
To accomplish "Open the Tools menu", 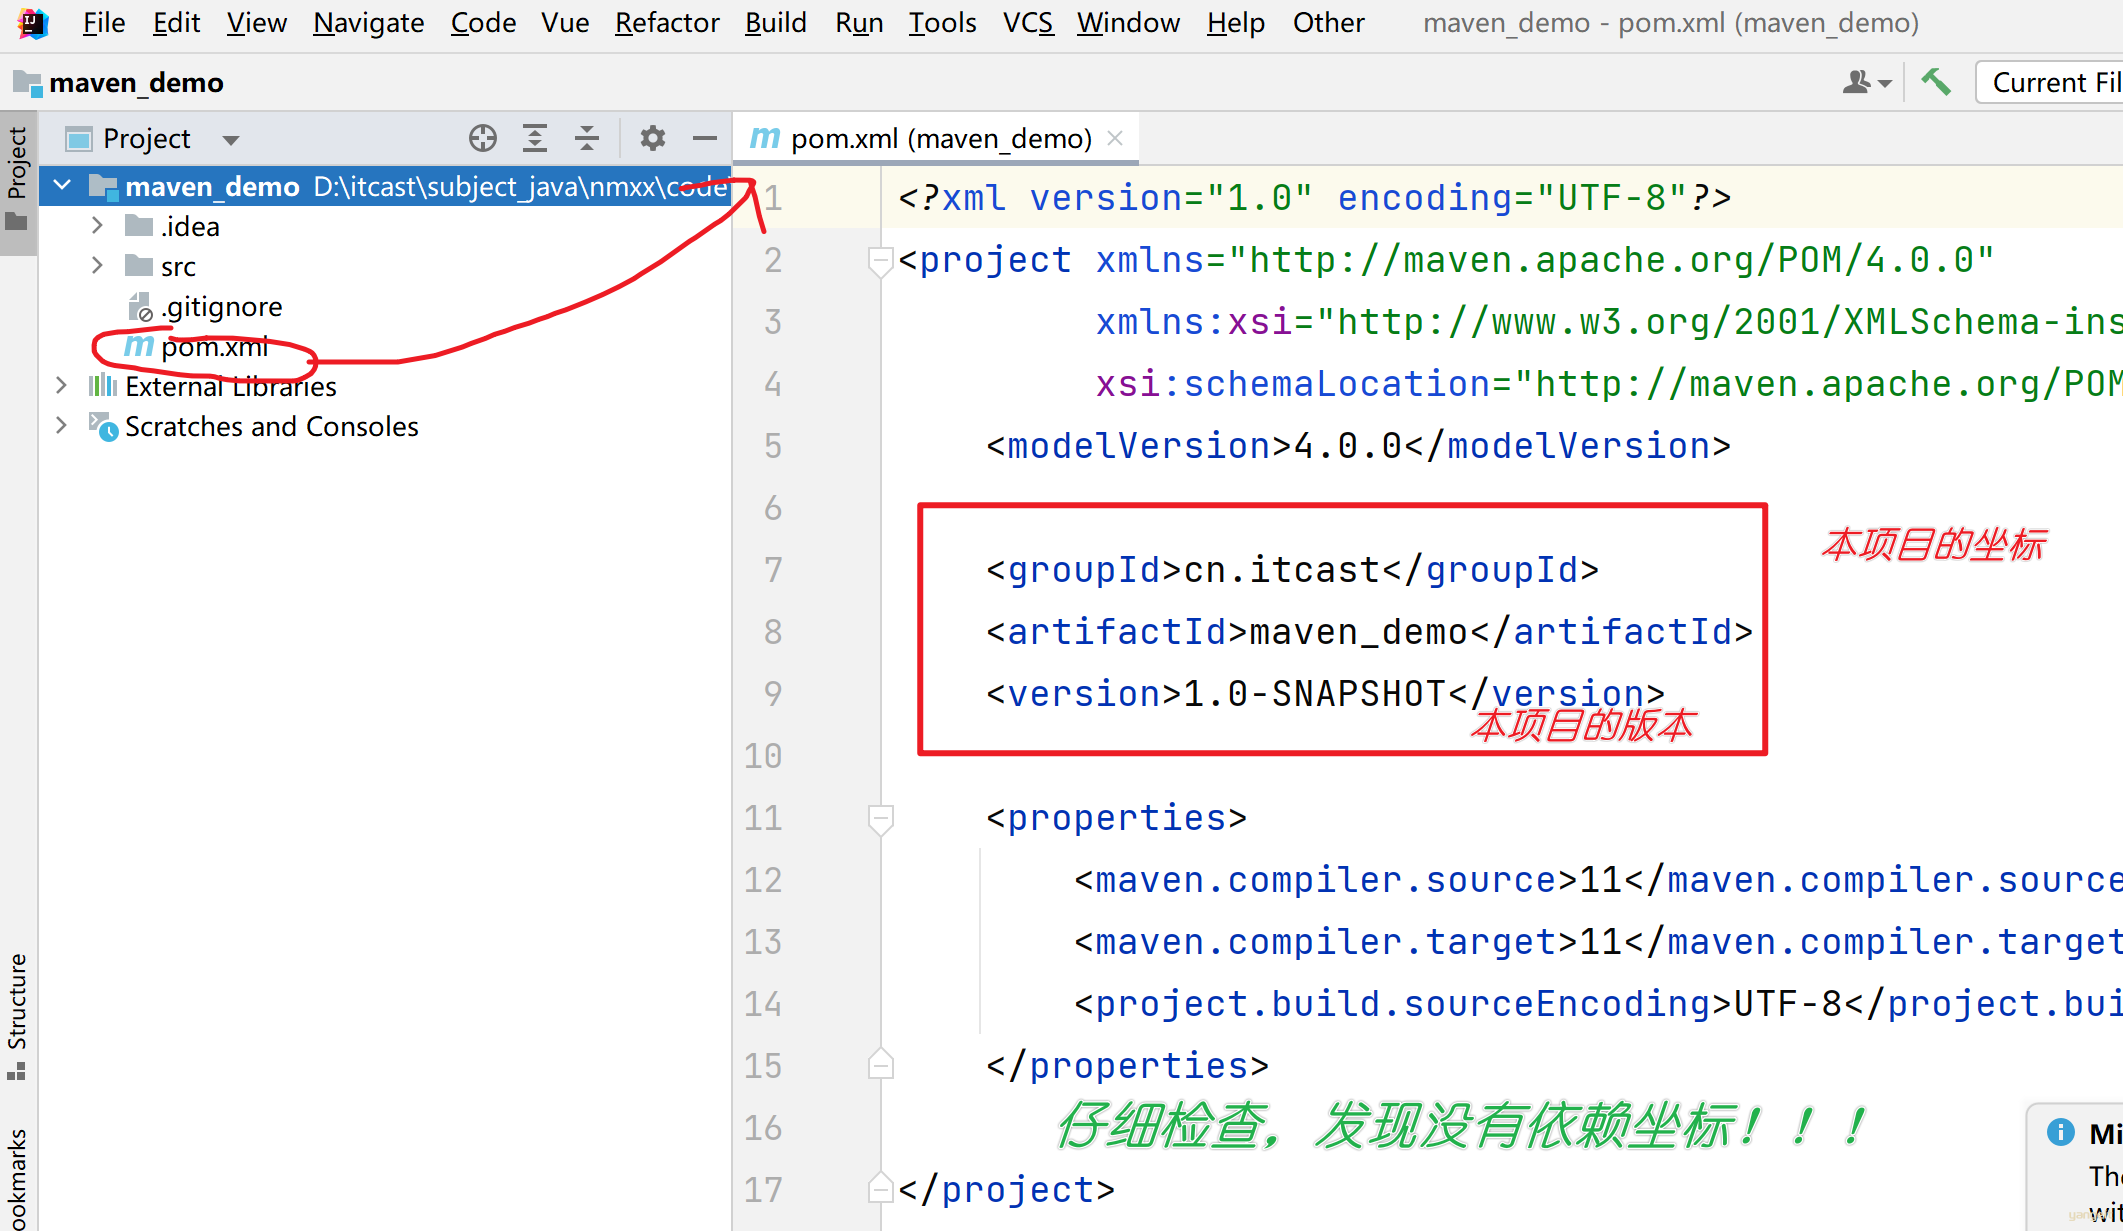I will (942, 22).
